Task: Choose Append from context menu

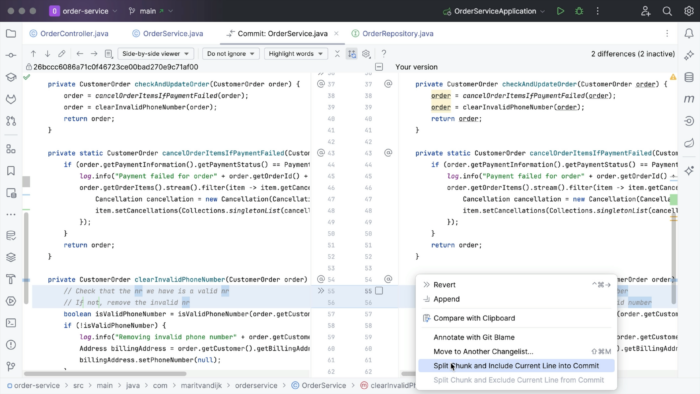Action: click(x=517, y=299)
